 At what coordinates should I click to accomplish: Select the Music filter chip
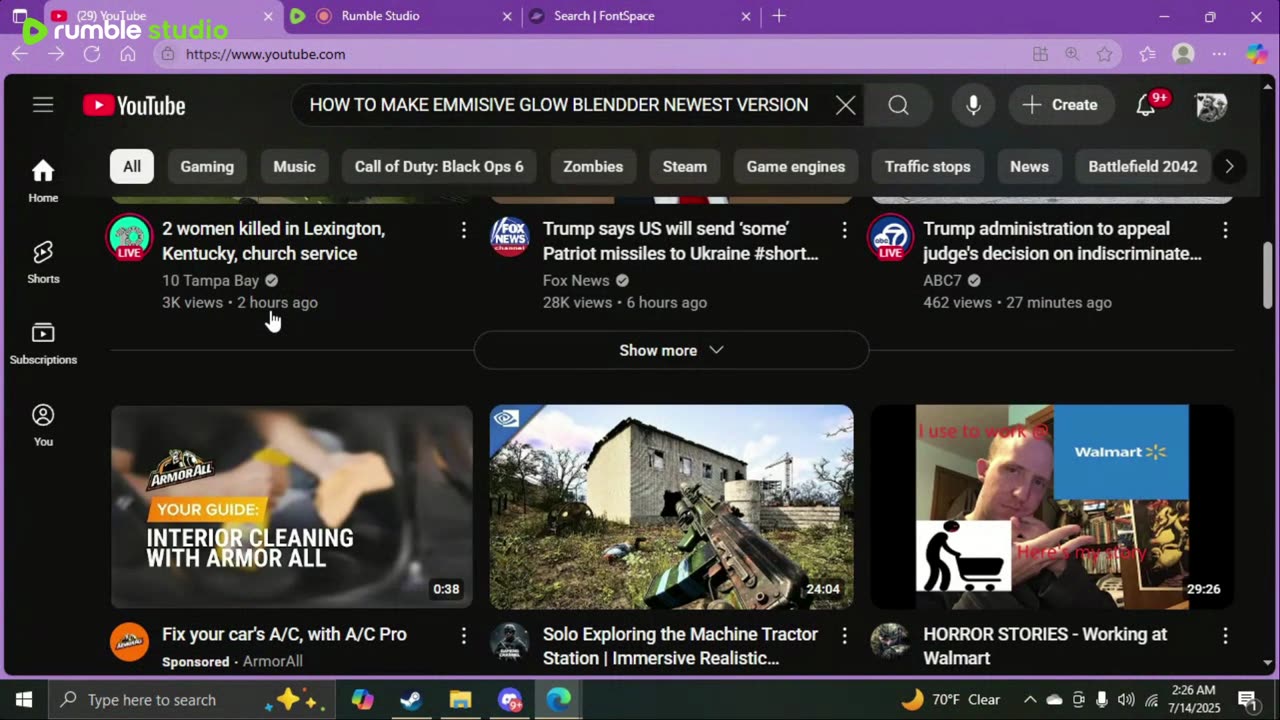coord(294,167)
